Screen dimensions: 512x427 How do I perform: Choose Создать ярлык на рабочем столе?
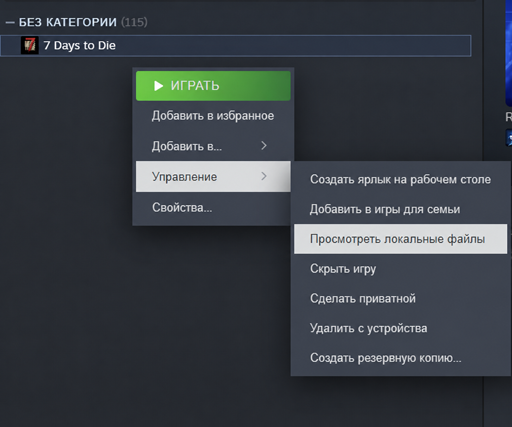point(400,179)
